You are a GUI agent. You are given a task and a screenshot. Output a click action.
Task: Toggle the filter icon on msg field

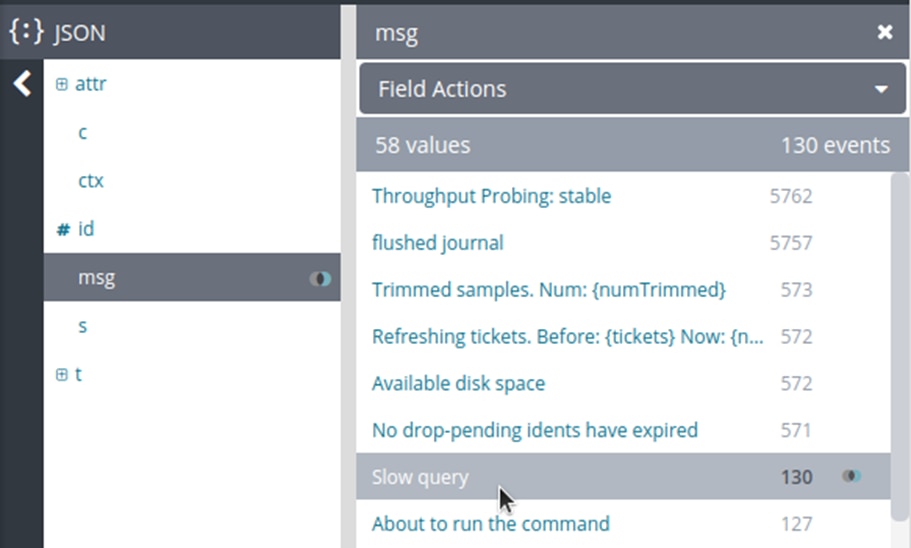320,279
